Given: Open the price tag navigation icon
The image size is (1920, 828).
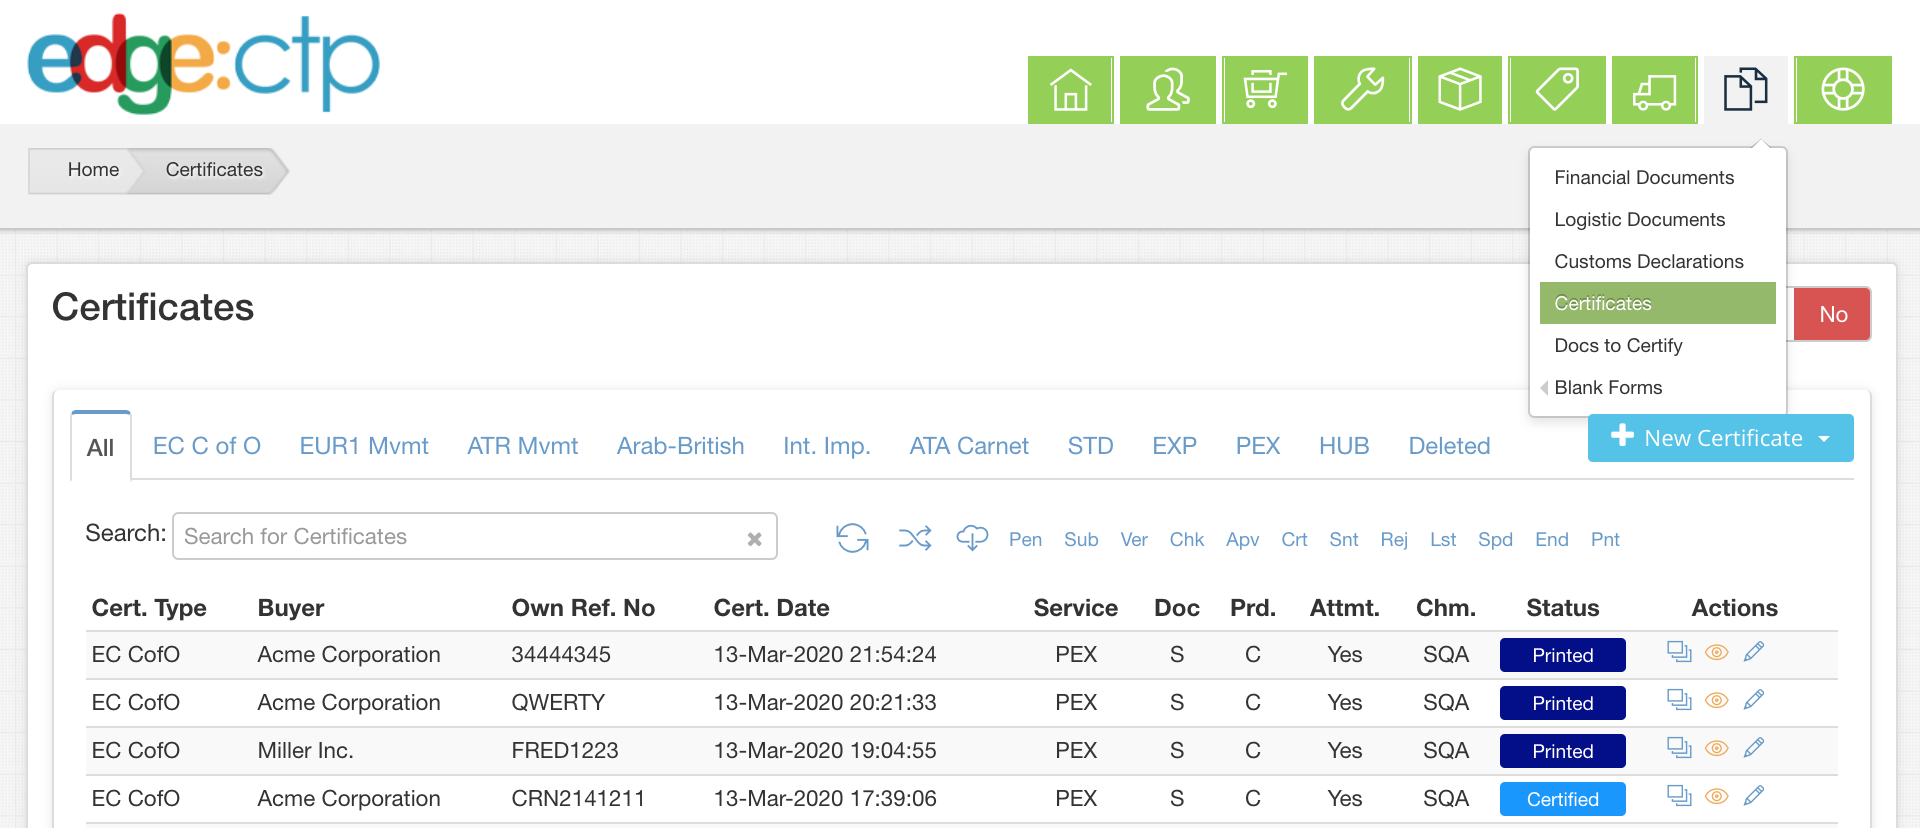Looking at the screenshot, I should [x=1557, y=90].
